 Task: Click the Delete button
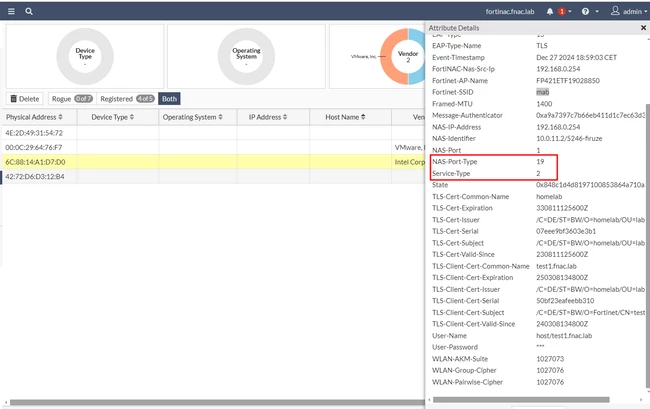point(24,99)
